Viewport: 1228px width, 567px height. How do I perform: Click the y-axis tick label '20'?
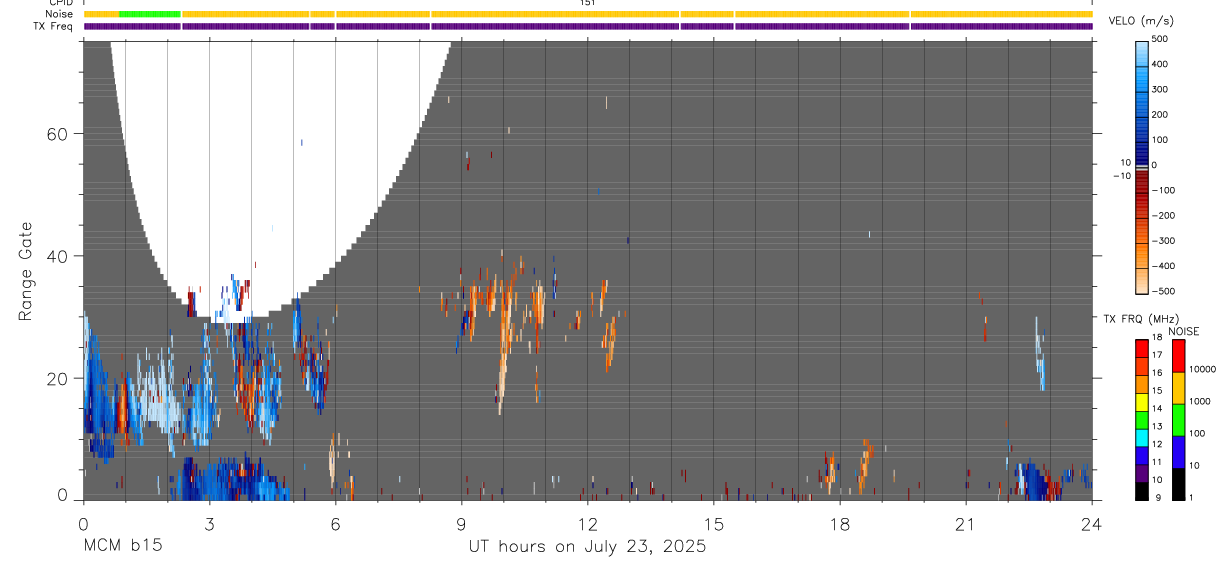56,378
